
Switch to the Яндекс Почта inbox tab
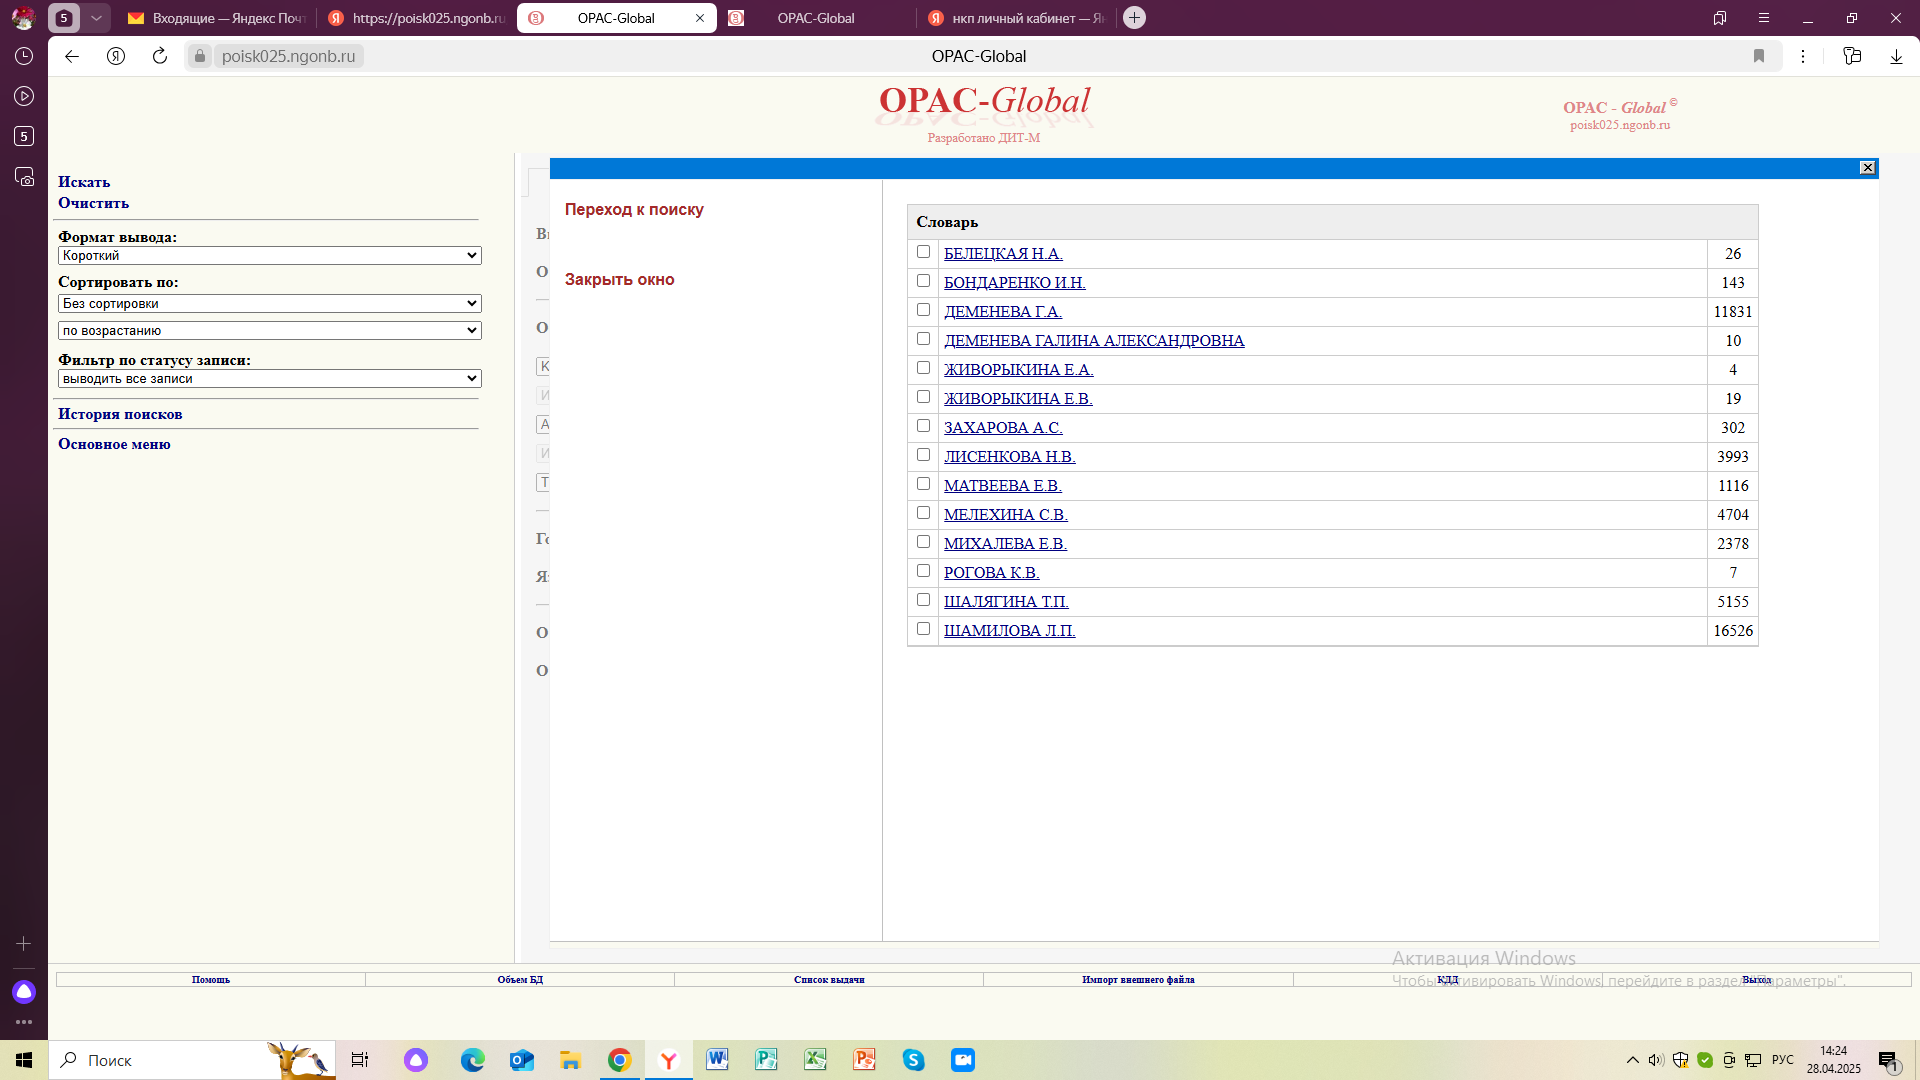[x=217, y=18]
